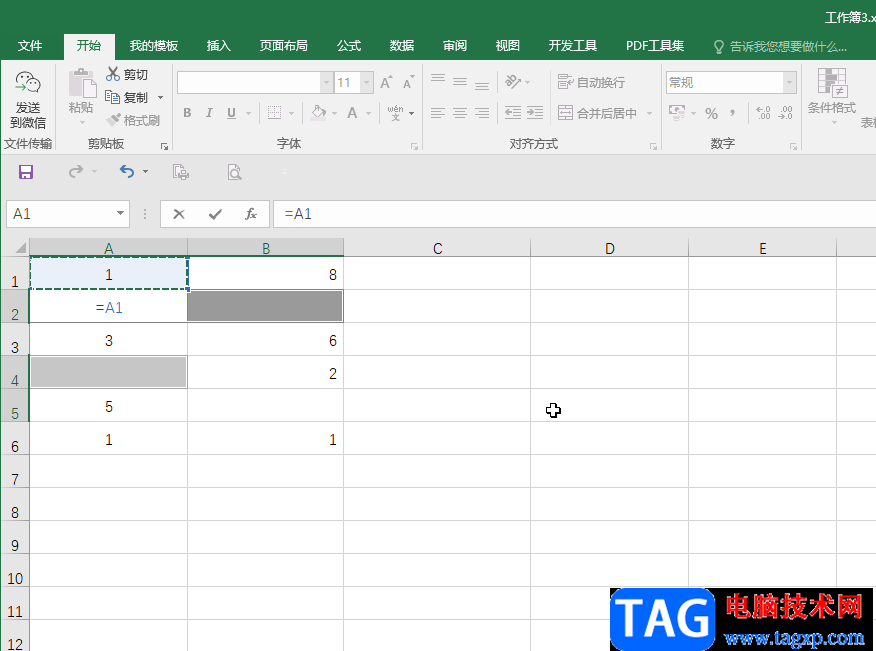Select column C header
Image resolution: width=876 pixels, height=651 pixels.
437,248
